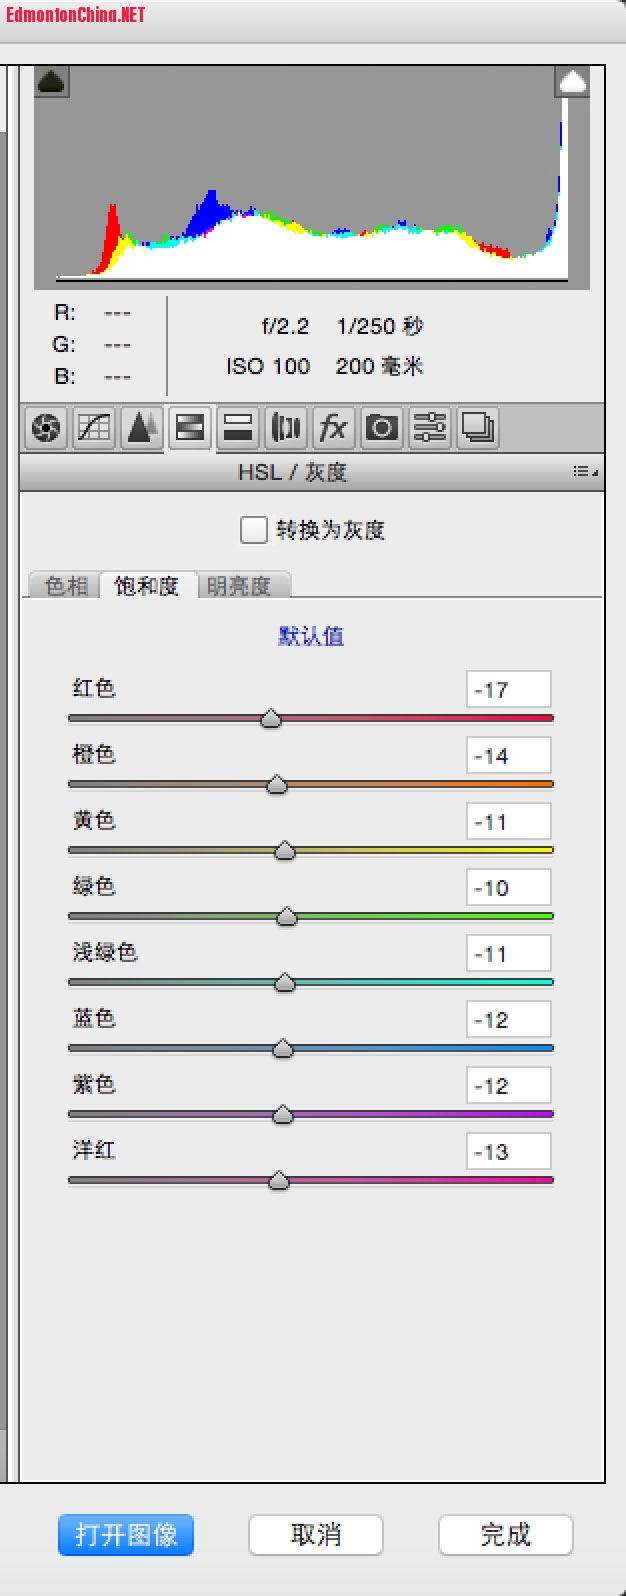The width and height of the screenshot is (626, 1596).
Task: Click the 橙色 value input field
Action: (508, 756)
